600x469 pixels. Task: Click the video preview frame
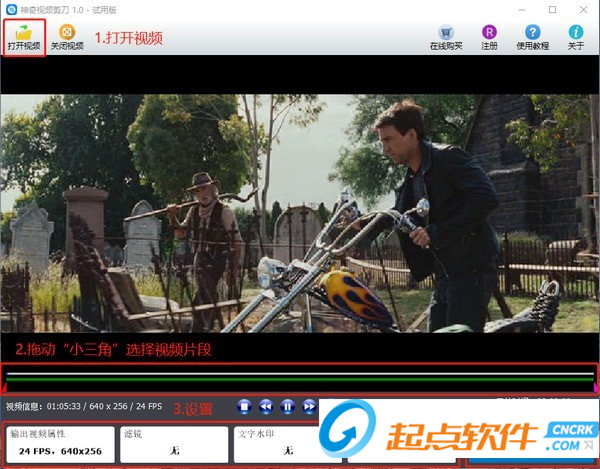300,213
